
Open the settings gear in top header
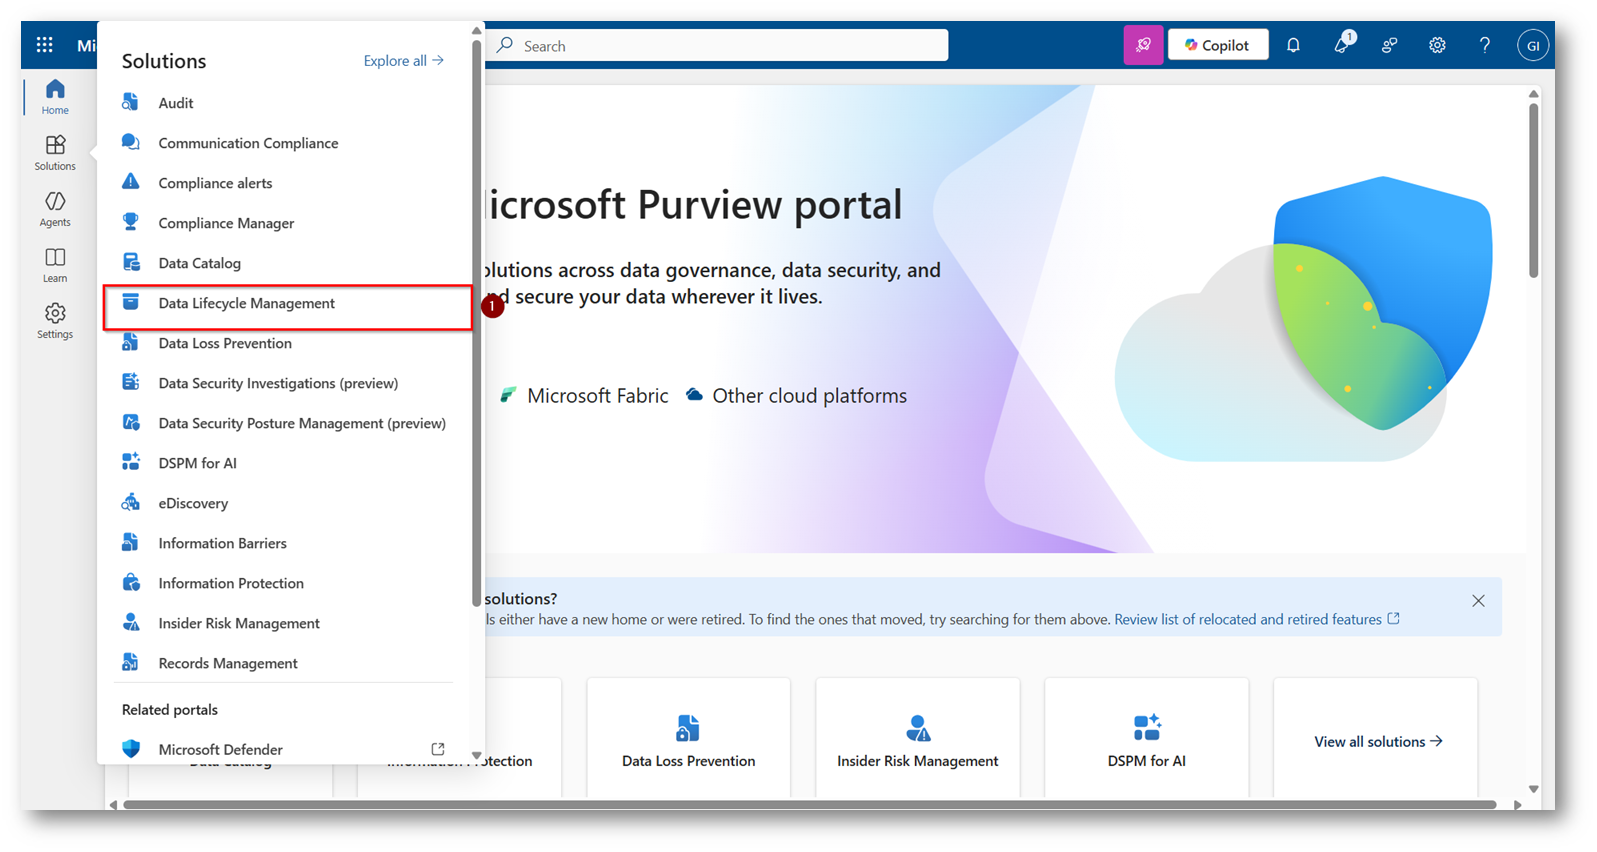coord(1437,45)
